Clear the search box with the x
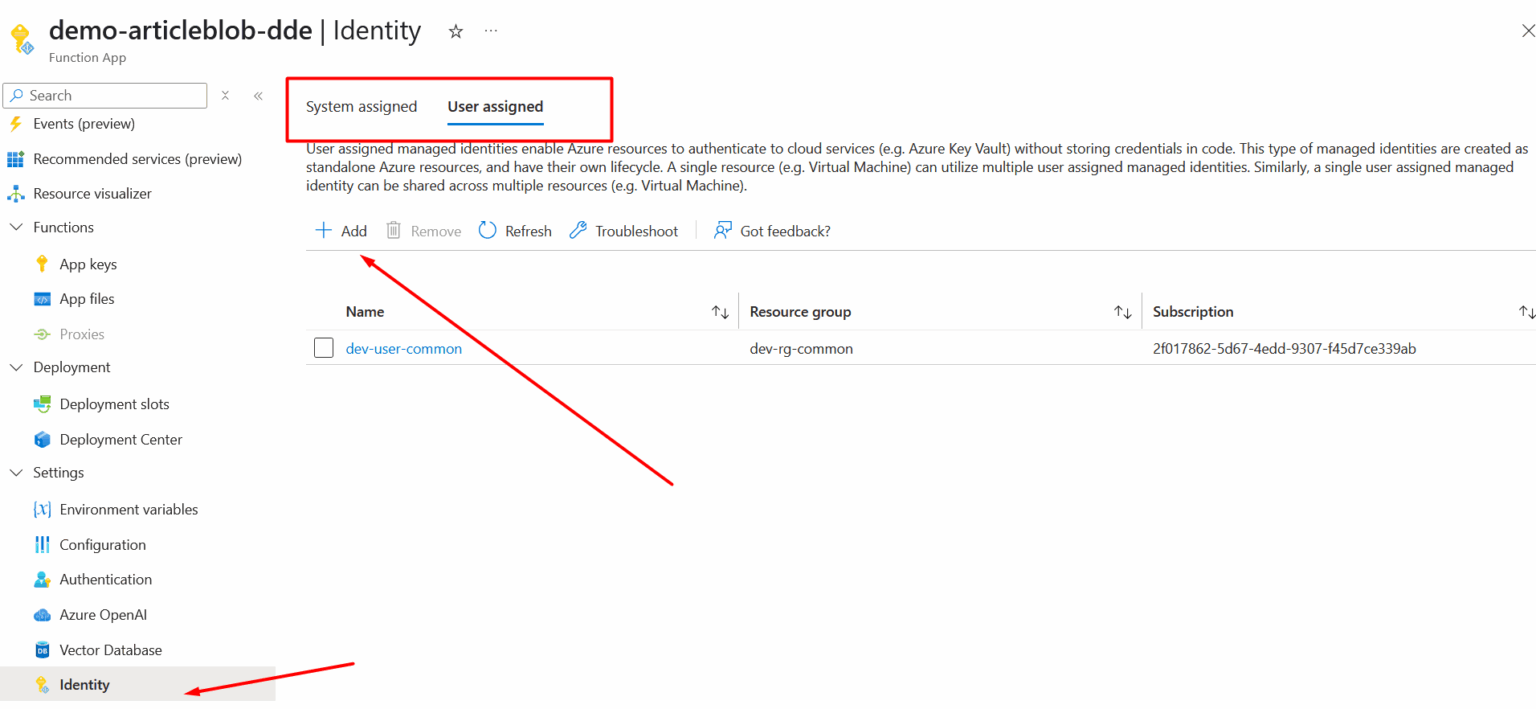1536x709 pixels. click(225, 93)
